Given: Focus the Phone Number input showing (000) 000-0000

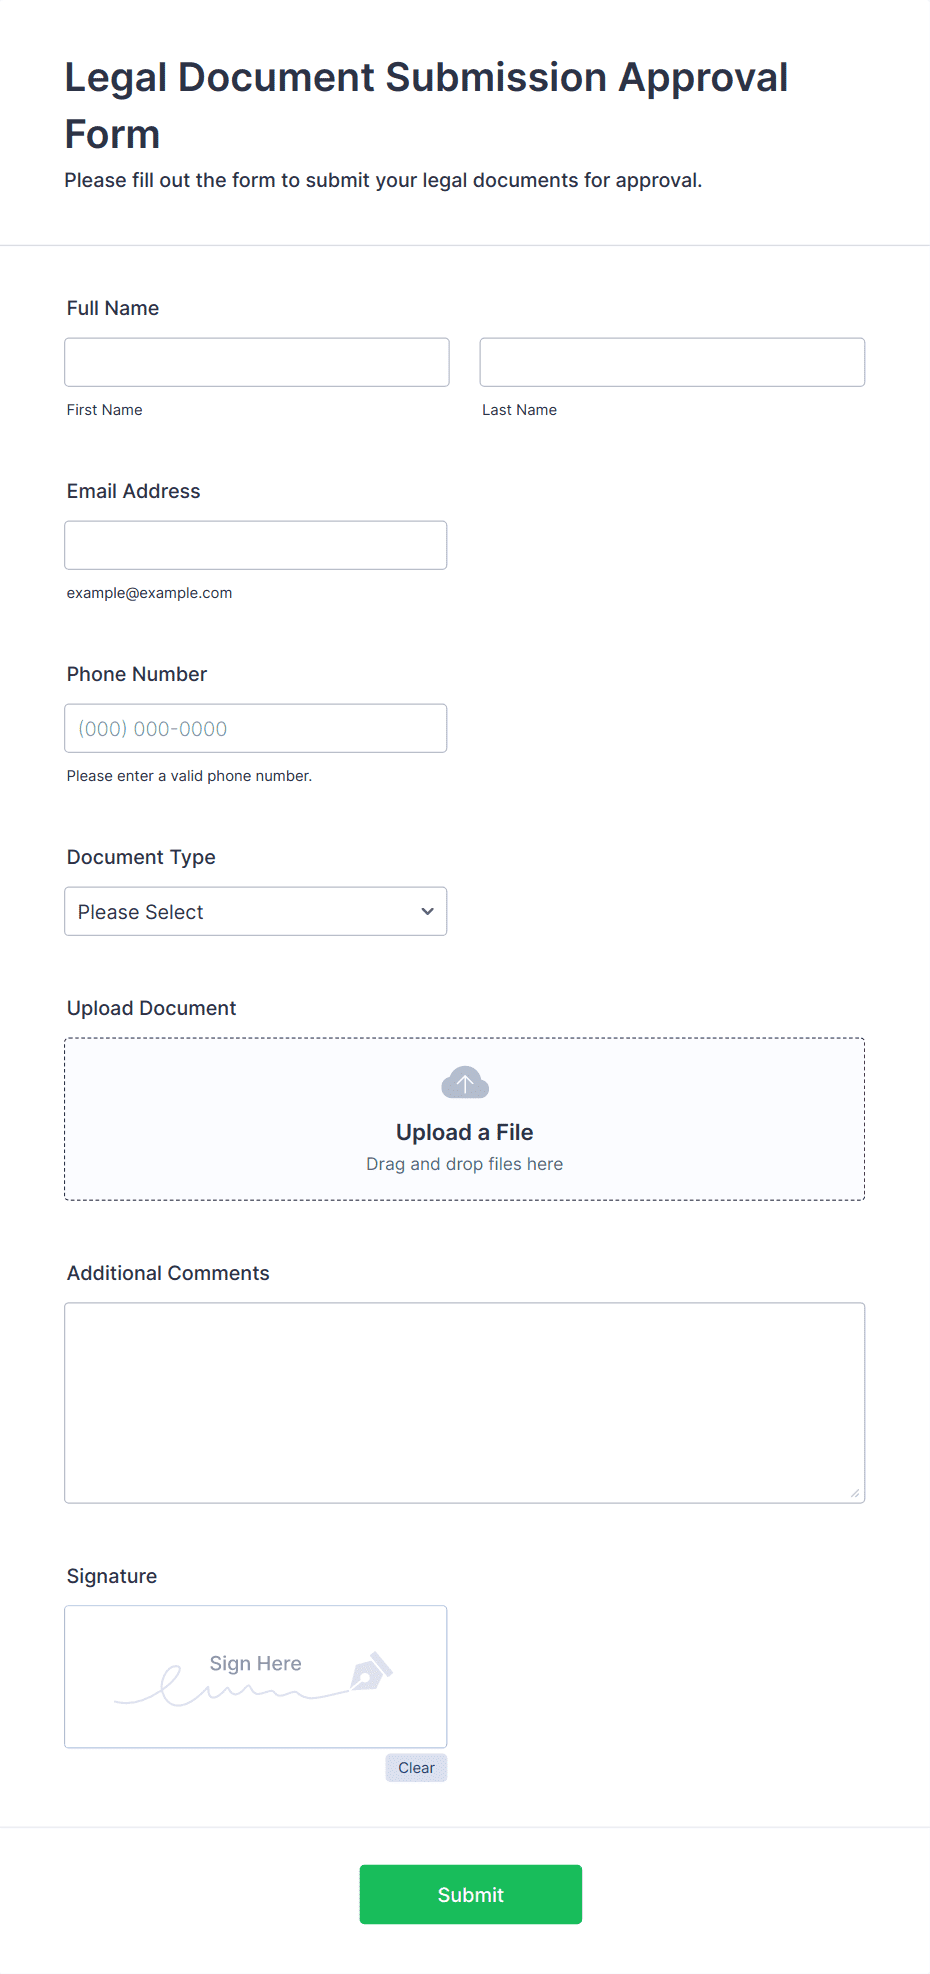Looking at the screenshot, I should coord(255,728).
